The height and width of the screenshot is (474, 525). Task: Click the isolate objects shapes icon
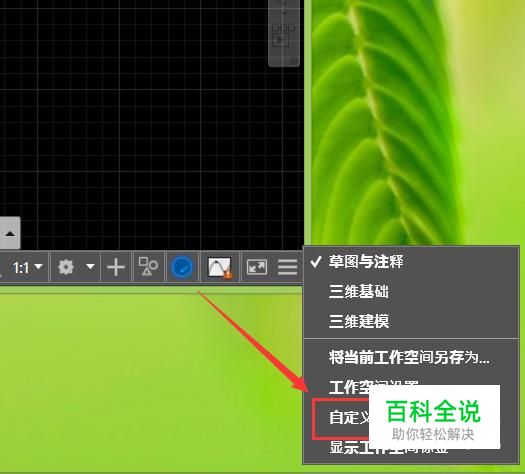pyautogui.click(x=148, y=266)
